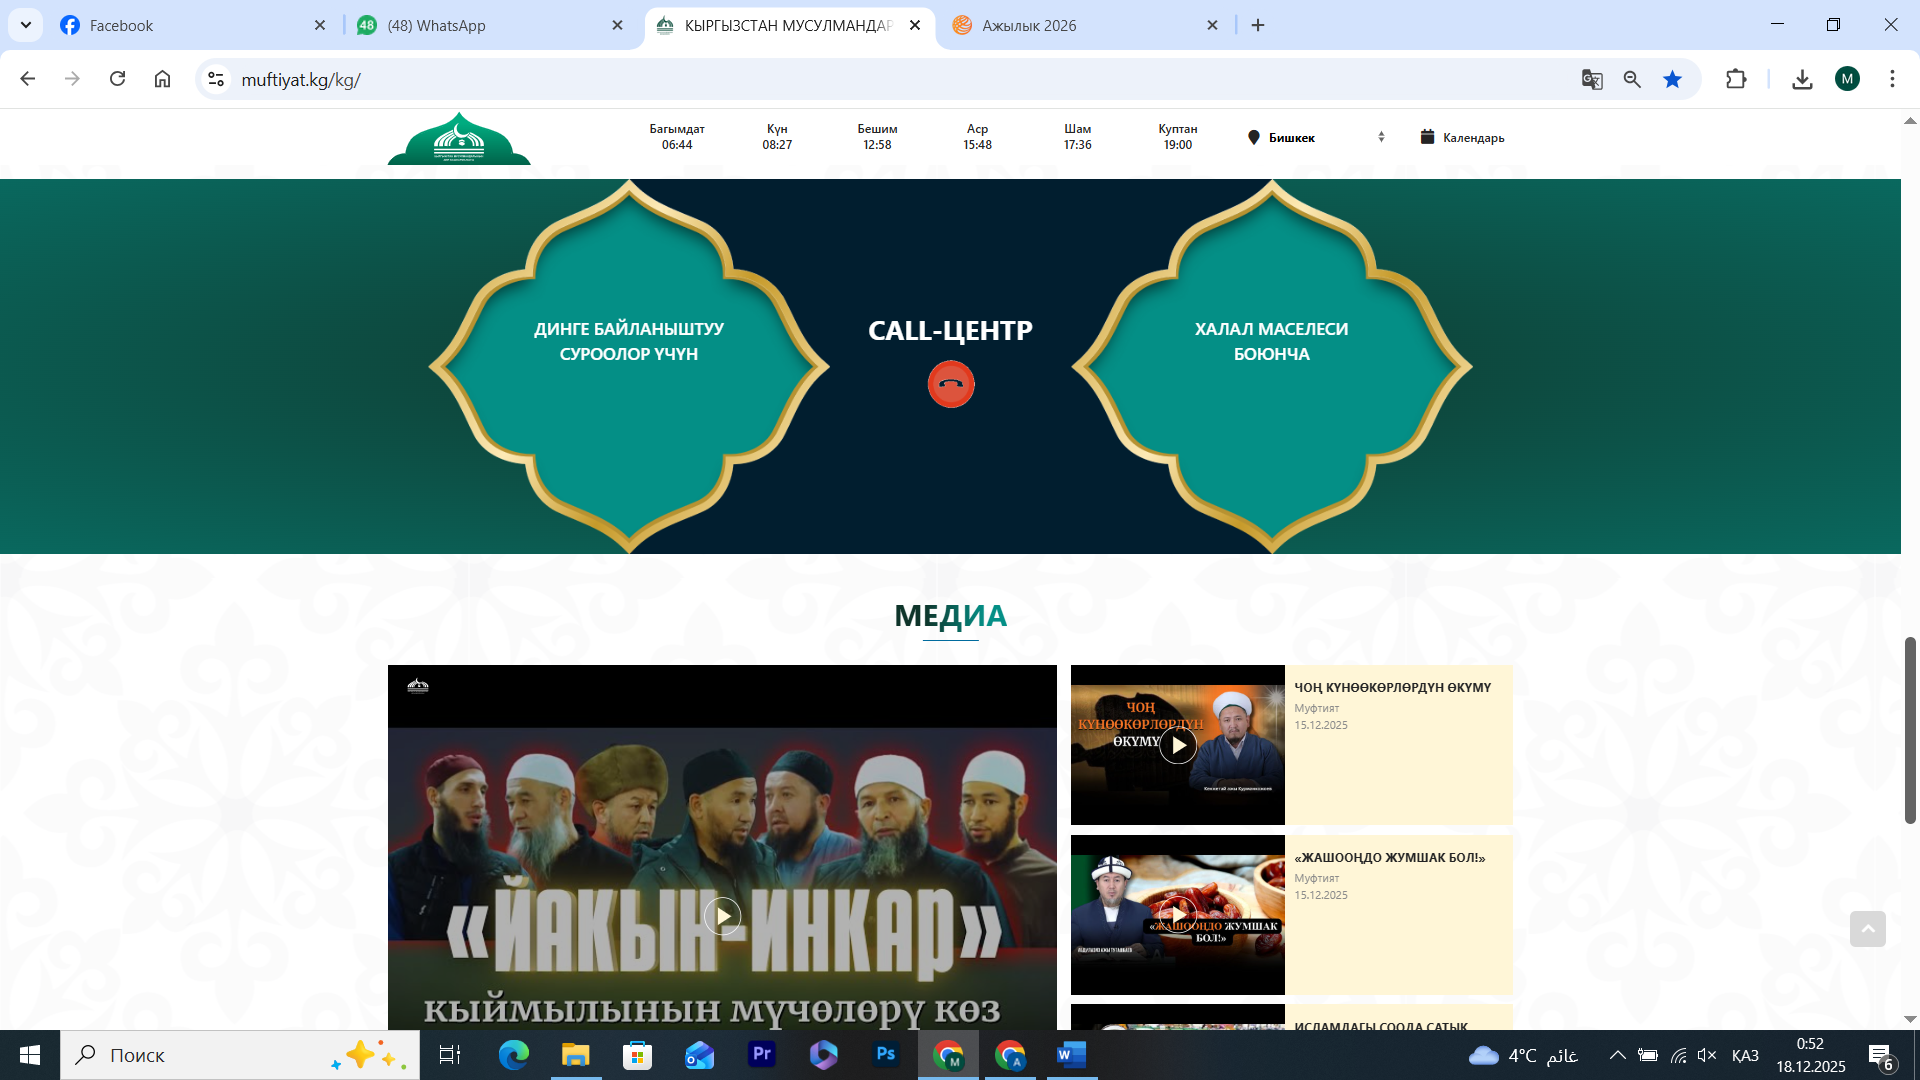
Task: Click the bookmark star icon
Action: (x=1672, y=80)
